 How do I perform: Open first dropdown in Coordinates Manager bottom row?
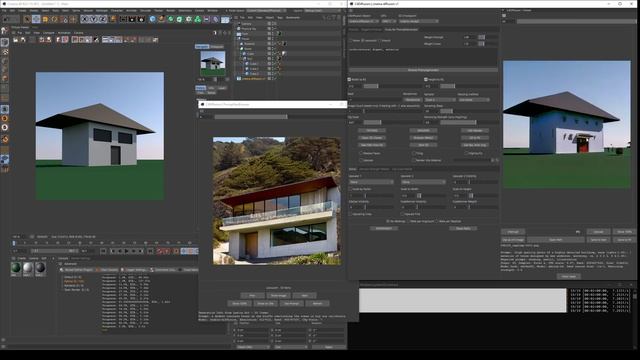pos(253,347)
